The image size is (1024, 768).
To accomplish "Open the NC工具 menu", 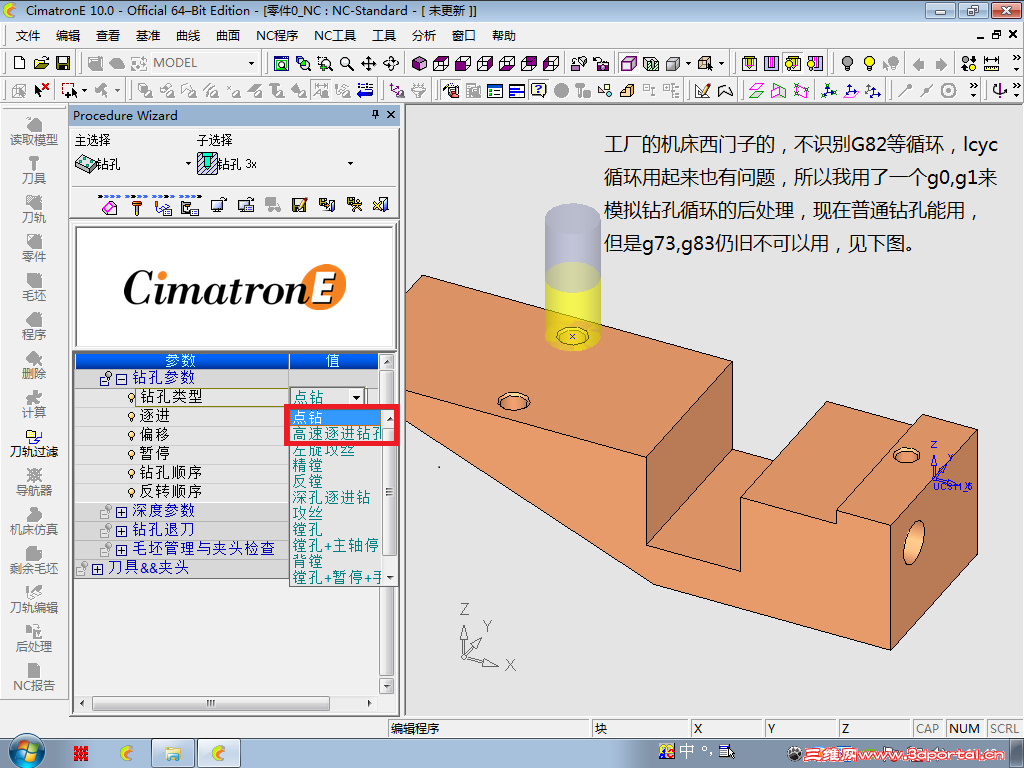I will coord(335,36).
